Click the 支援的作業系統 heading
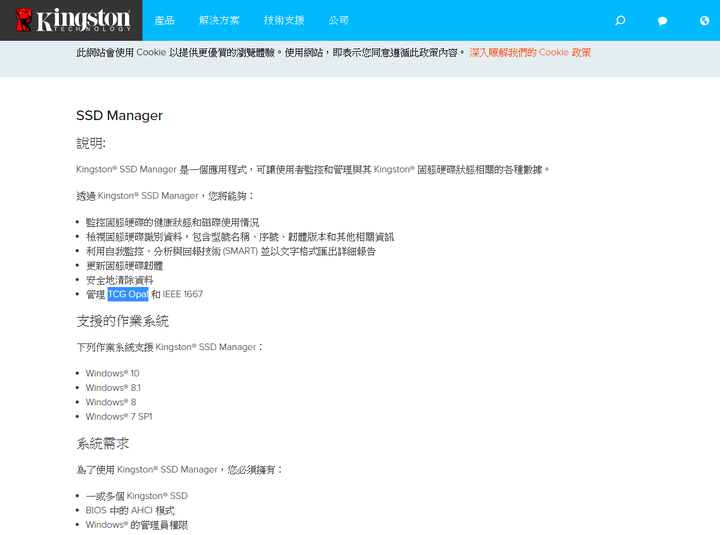The image size is (720, 535). coord(123,321)
